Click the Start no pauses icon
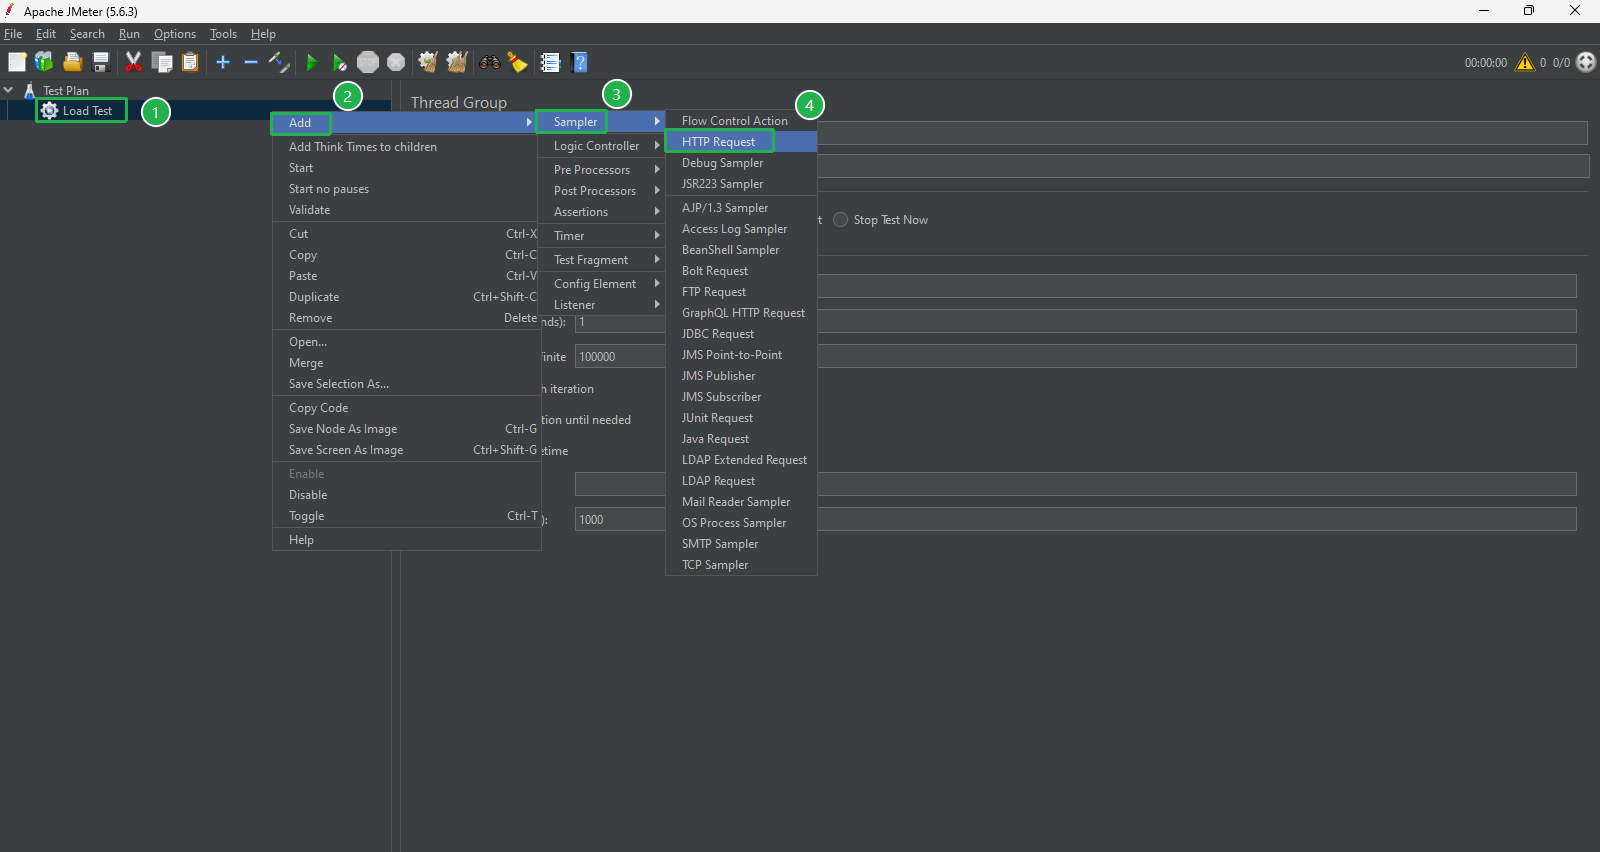The width and height of the screenshot is (1600, 852). click(340, 62)
